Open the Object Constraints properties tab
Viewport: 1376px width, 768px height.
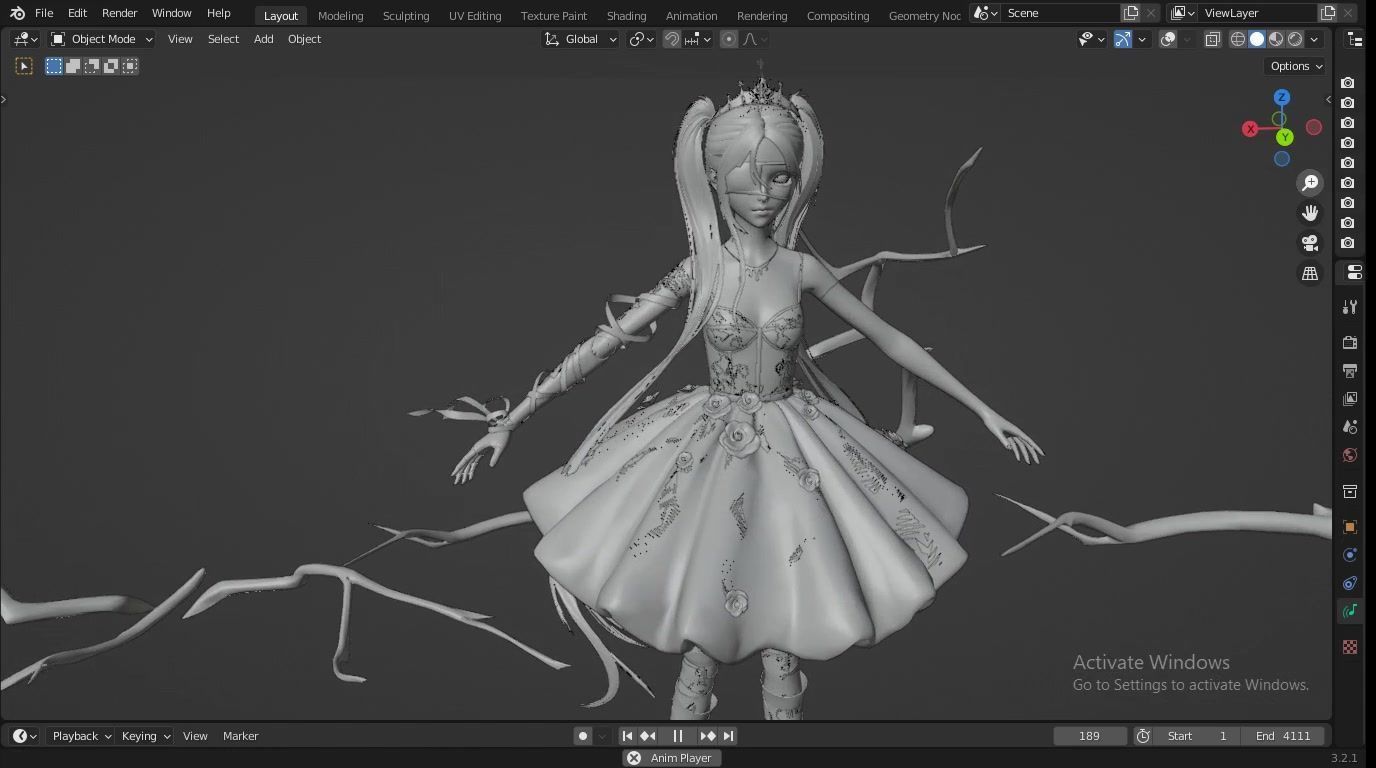1350,583
